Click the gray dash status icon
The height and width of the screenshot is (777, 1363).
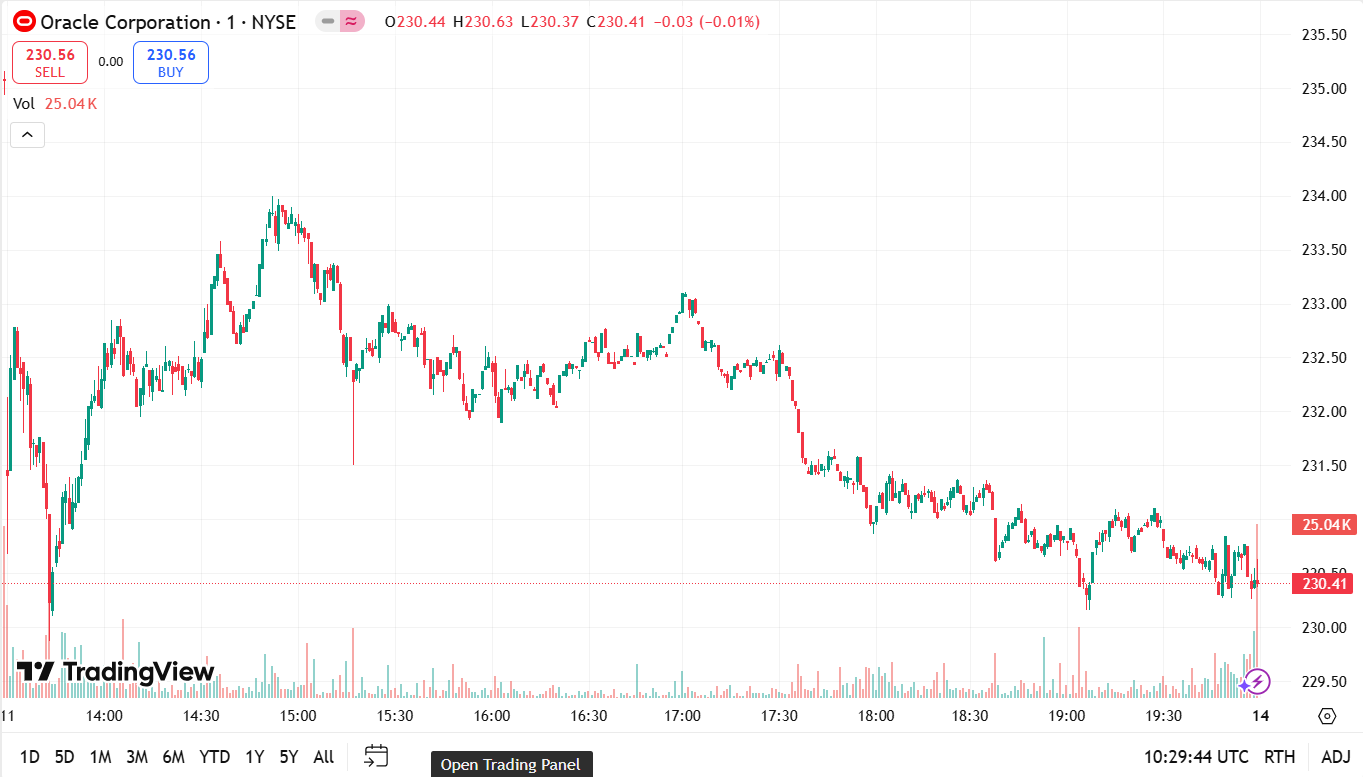pos(328,21)
